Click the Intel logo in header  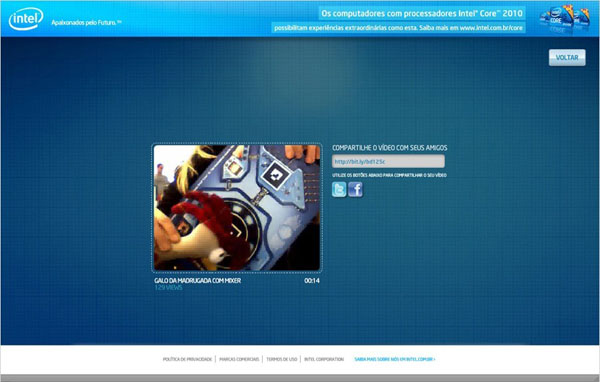(26, 18)
